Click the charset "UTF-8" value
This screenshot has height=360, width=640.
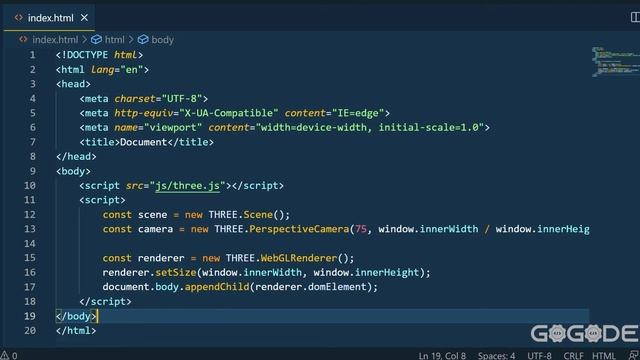182,98
